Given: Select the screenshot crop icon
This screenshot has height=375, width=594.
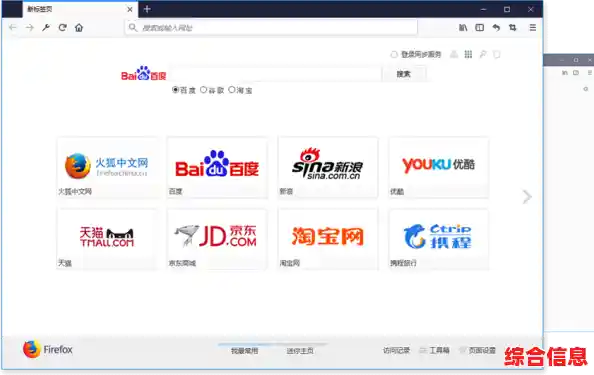Looking at the screenshot, I should 513,28.
